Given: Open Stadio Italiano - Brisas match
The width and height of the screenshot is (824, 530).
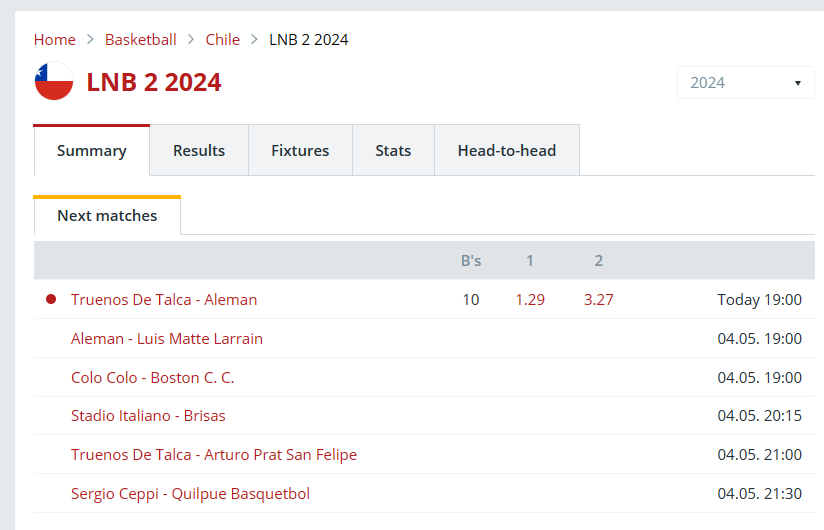Looking at the screenshot, I should [x=148, y=415].
